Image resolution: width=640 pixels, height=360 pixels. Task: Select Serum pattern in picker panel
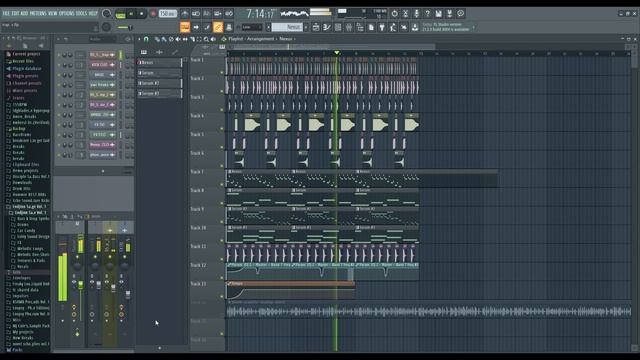[160, 73]
